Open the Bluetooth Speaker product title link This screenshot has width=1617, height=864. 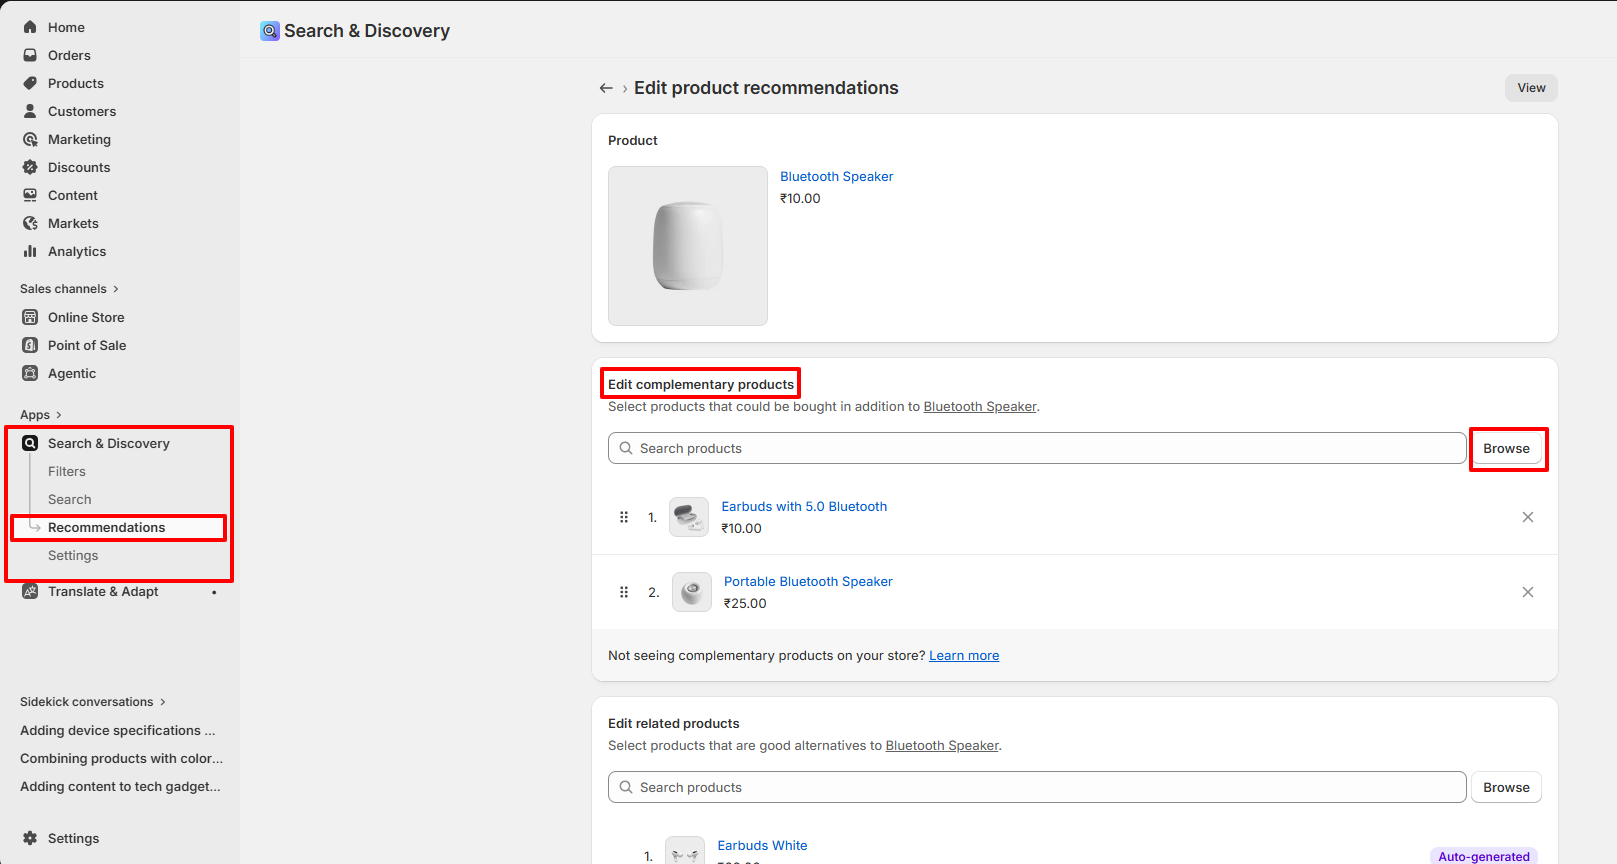tap(837, 176)
